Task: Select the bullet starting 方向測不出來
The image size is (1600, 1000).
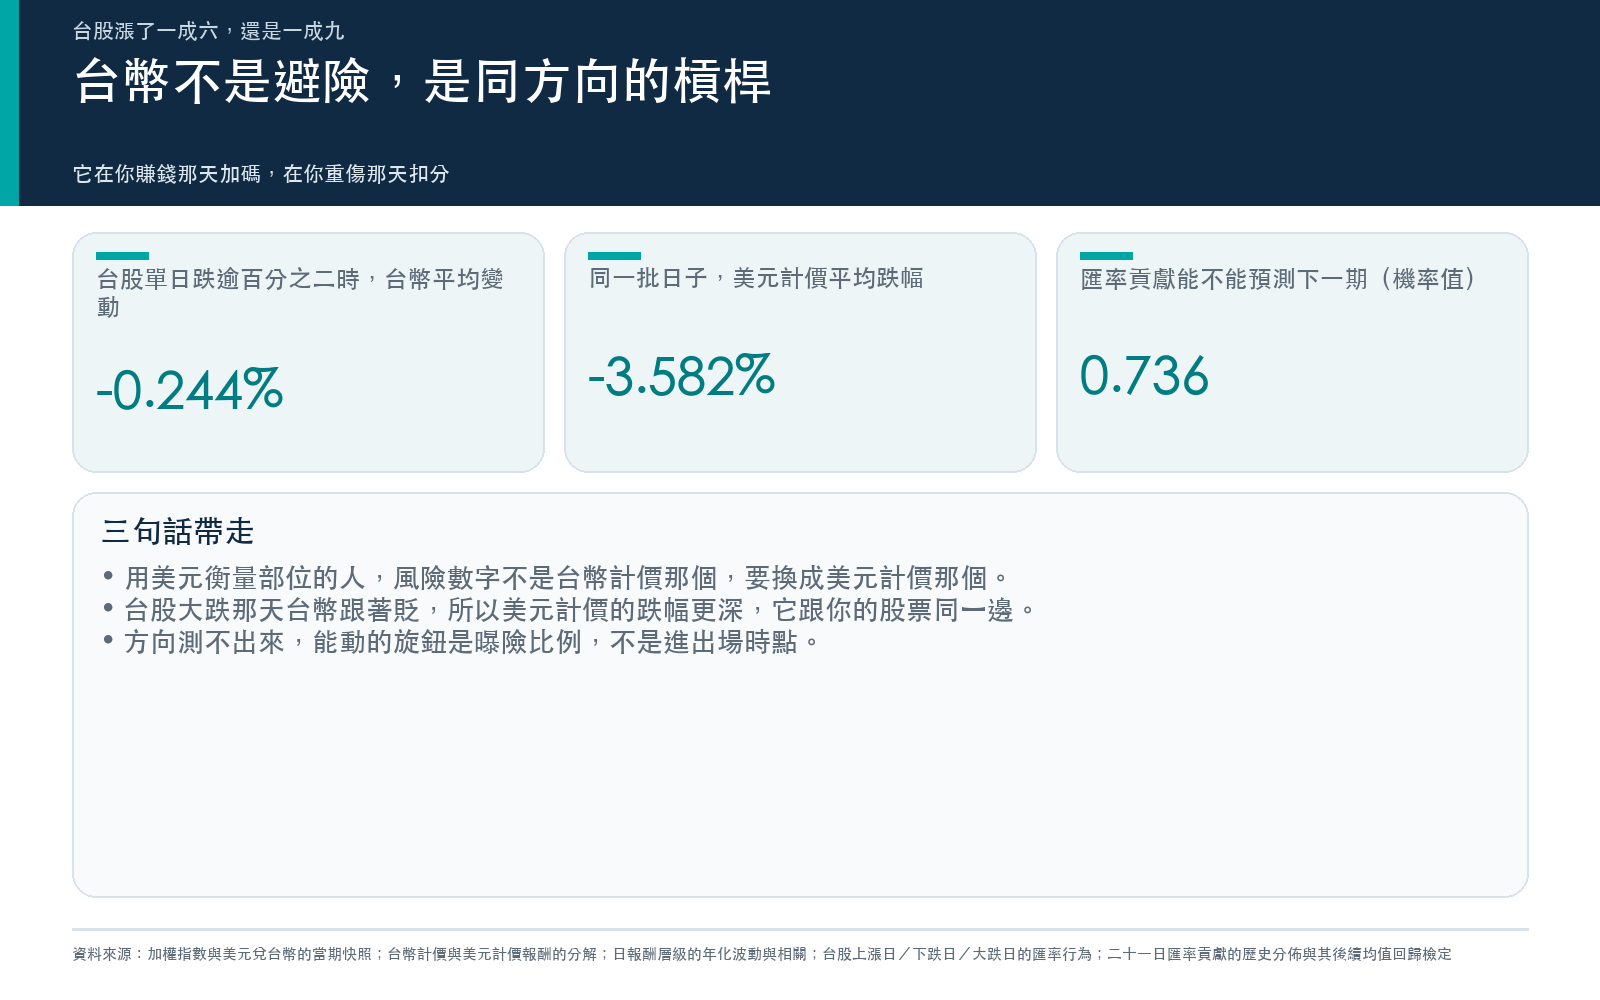Action: tap(461, 642)
